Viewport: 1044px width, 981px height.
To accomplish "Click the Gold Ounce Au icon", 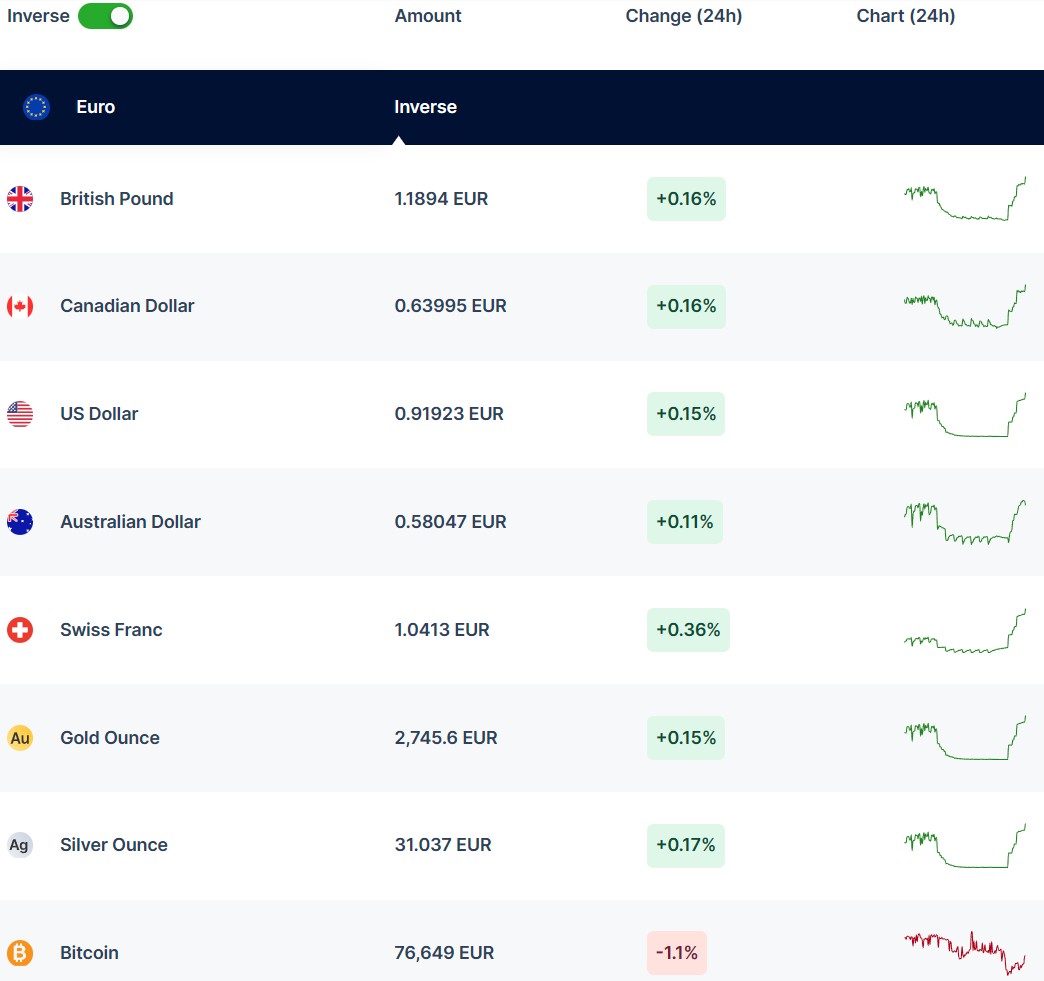I will point(20,738).
